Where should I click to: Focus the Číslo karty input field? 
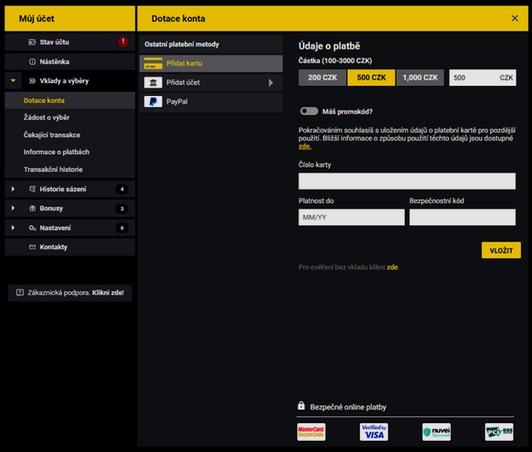pos(407,181)
